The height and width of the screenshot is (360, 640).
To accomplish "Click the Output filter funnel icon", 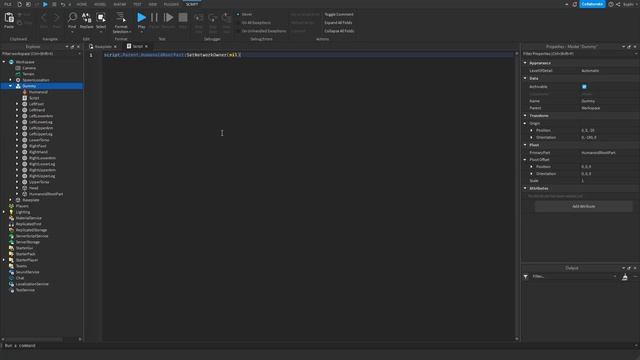I will (x=526, y=277).
